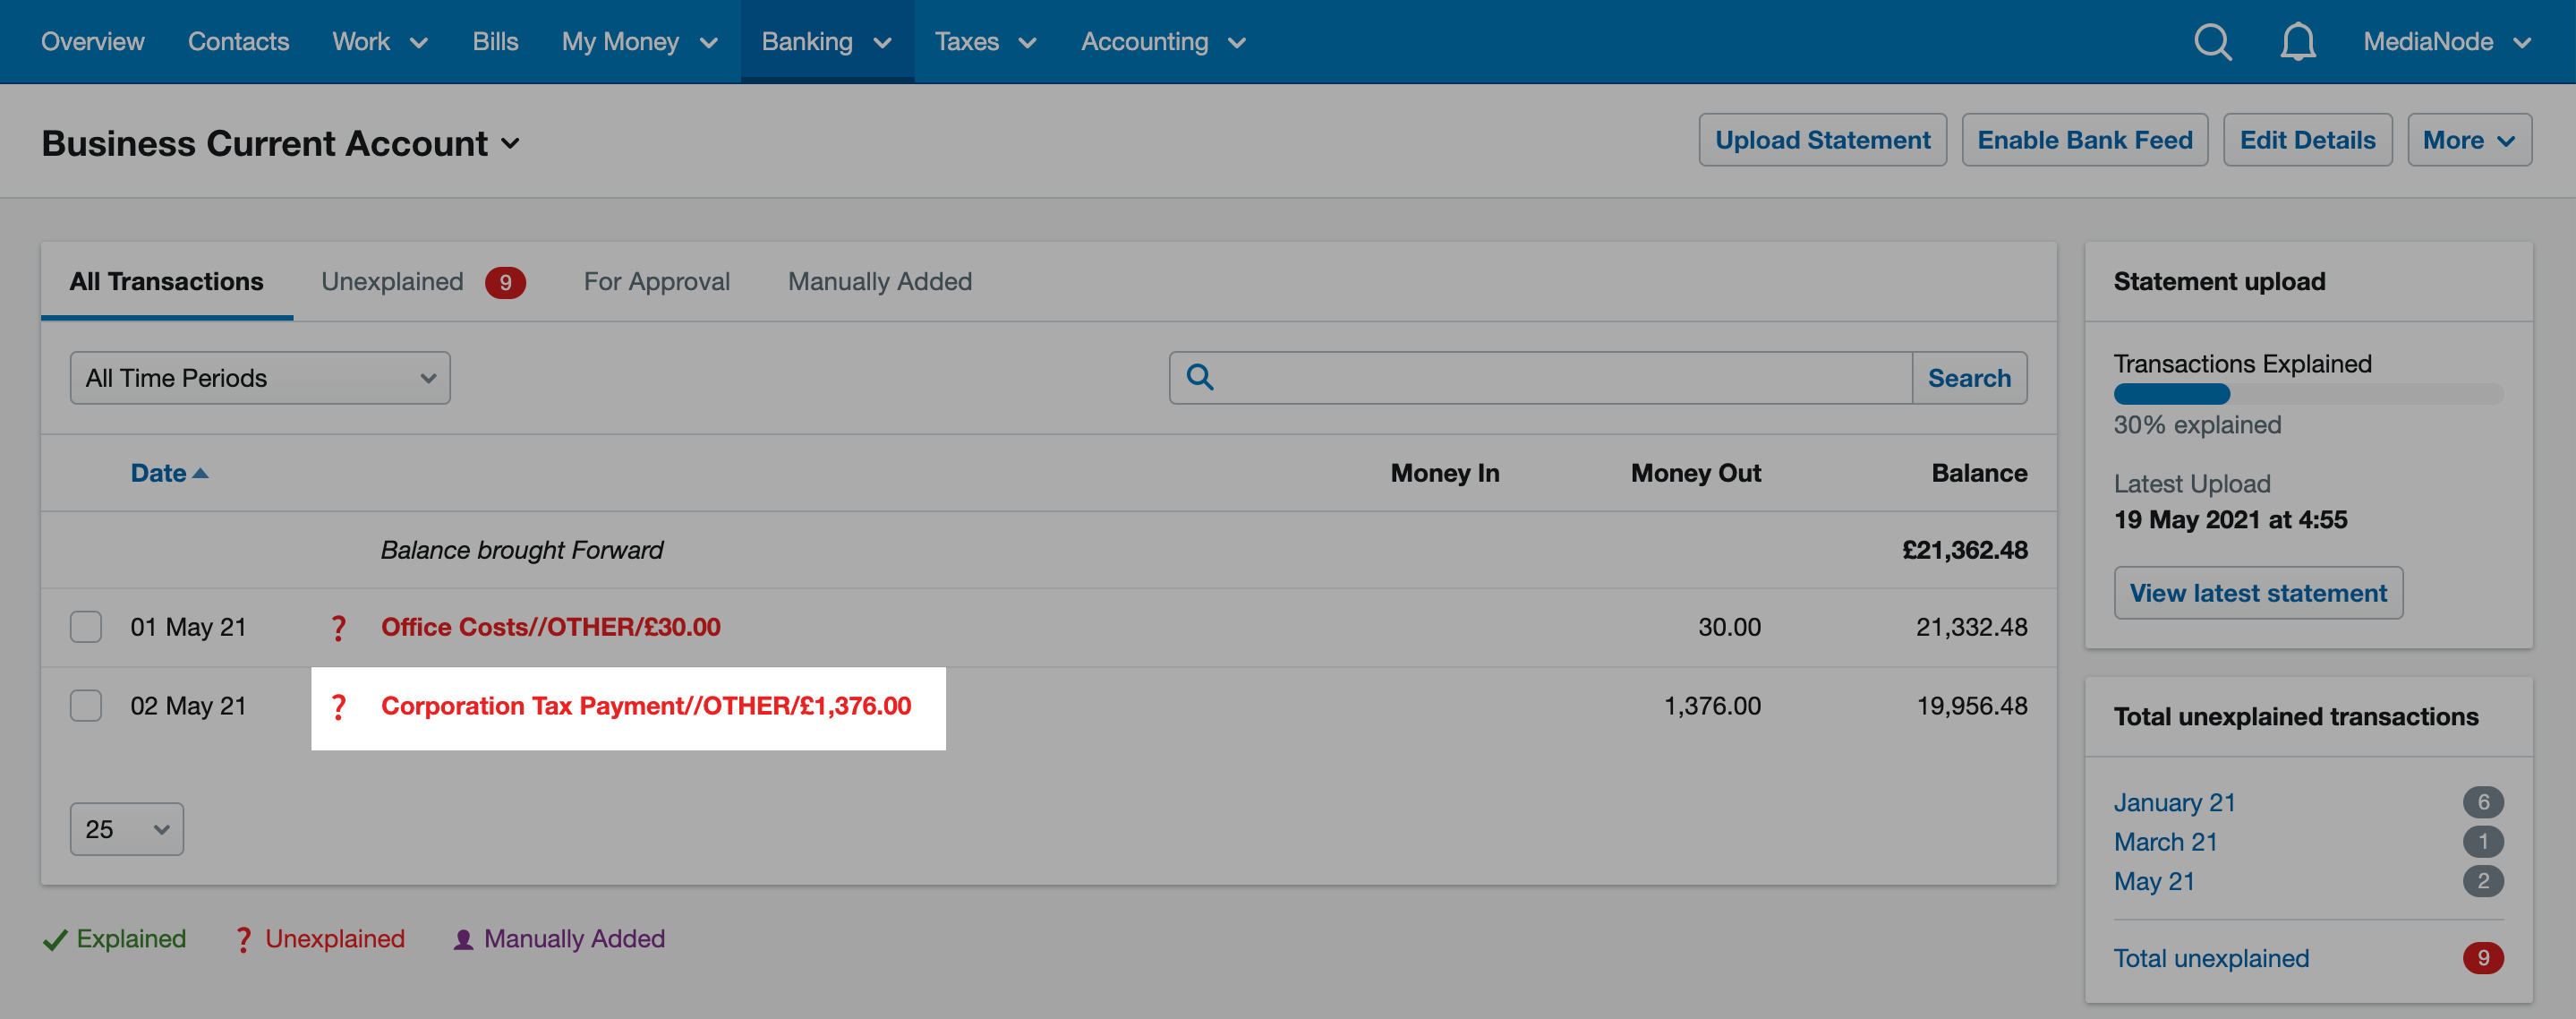The height and width of the screenshot is (1019, 2576).
Task: Click the search magnifying glass icon
Action: click(x=1199, y=378)
